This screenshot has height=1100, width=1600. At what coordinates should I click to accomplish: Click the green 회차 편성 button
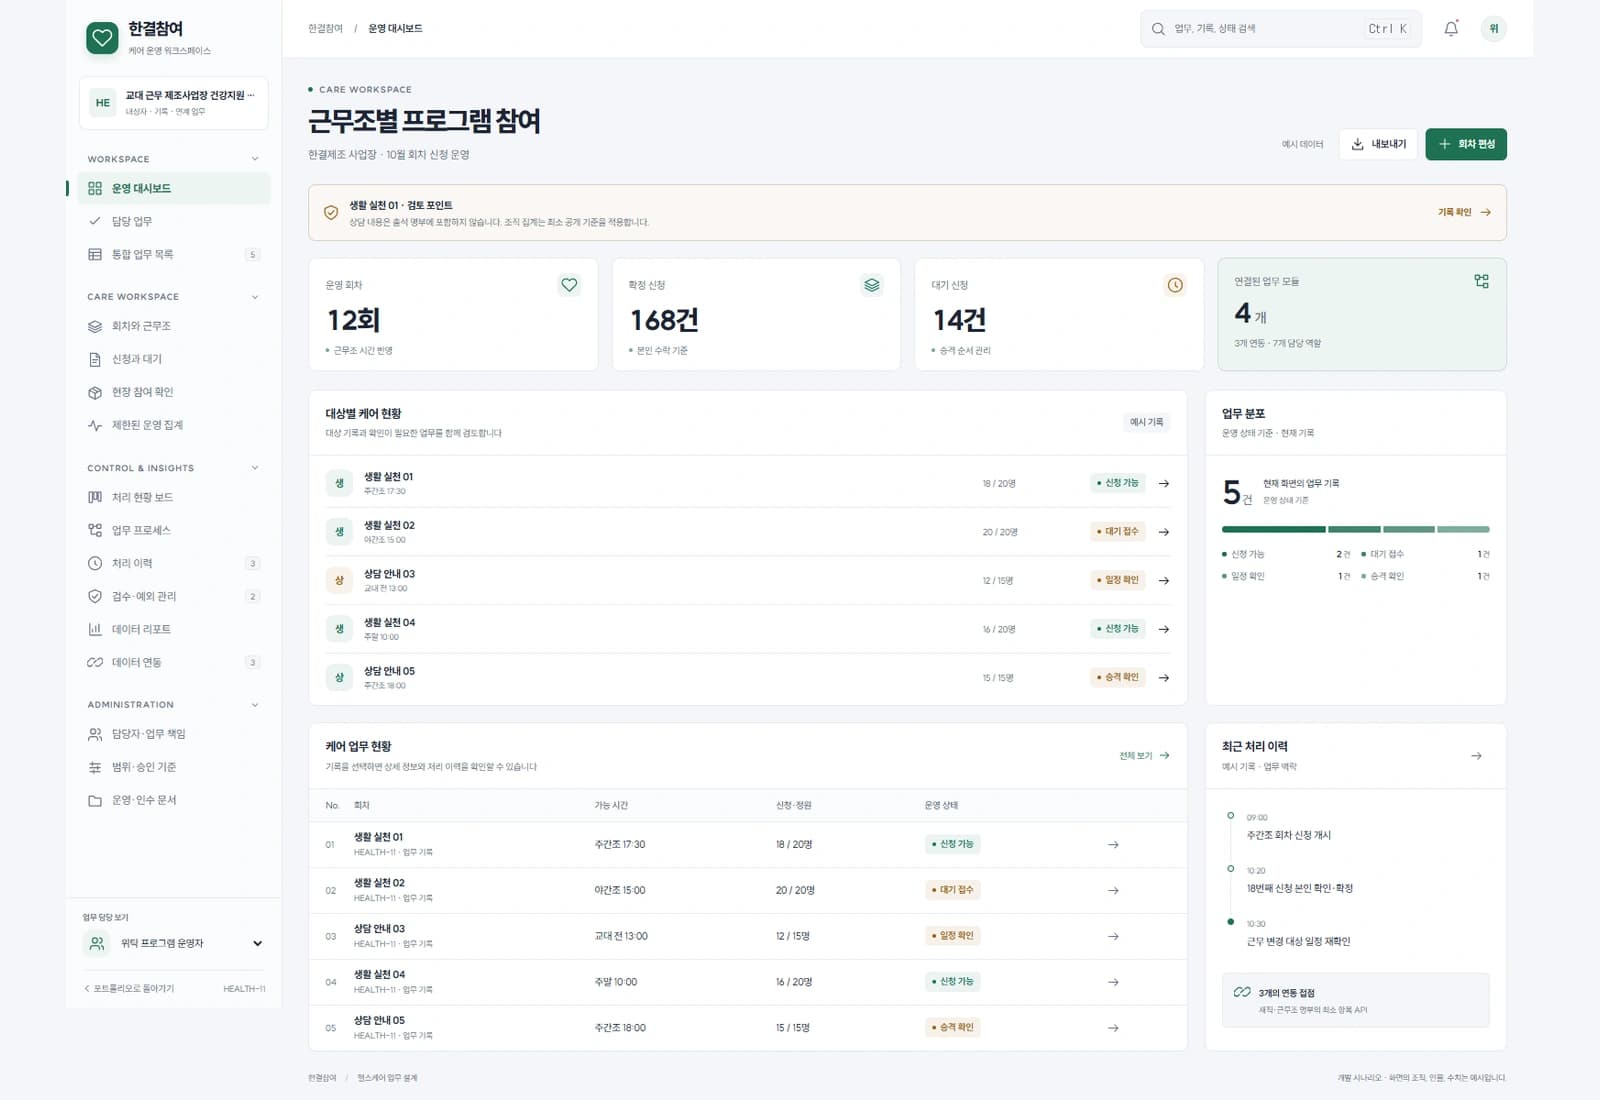coord(1466,144)
